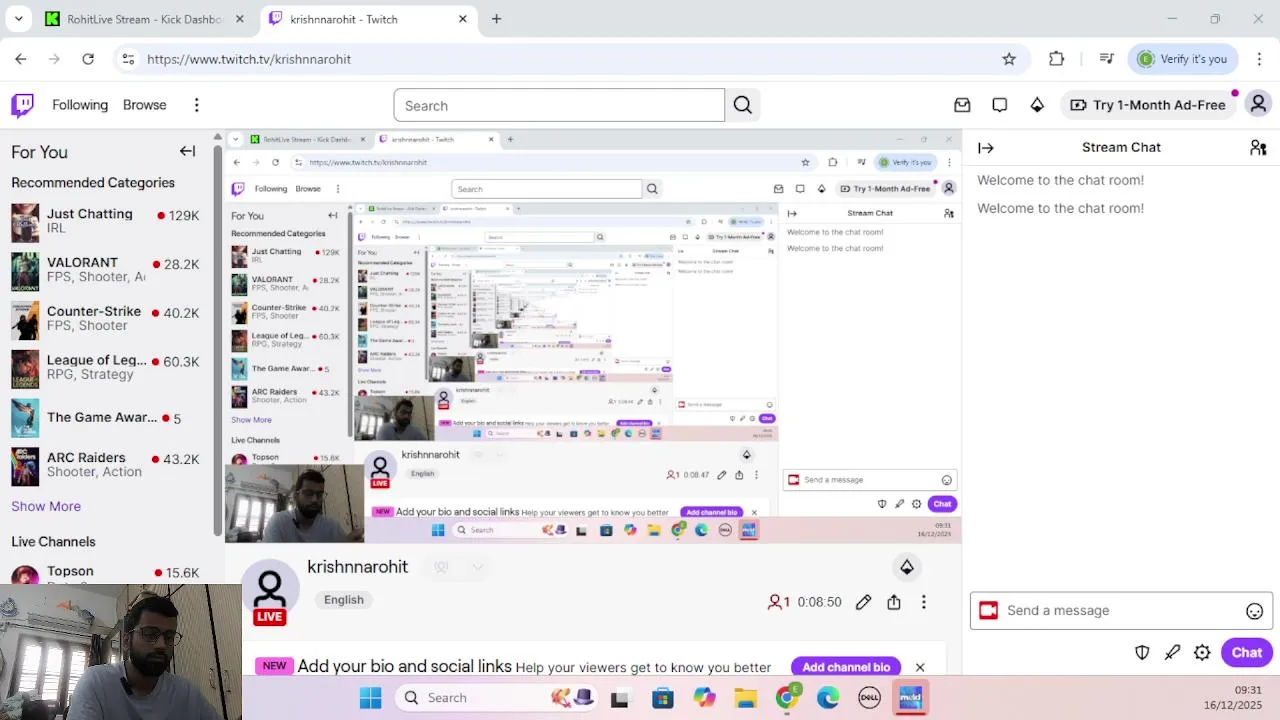
Task: Switch to the RohitLive Stream Kick Dashboard tab
Action: tap(145, 19)
